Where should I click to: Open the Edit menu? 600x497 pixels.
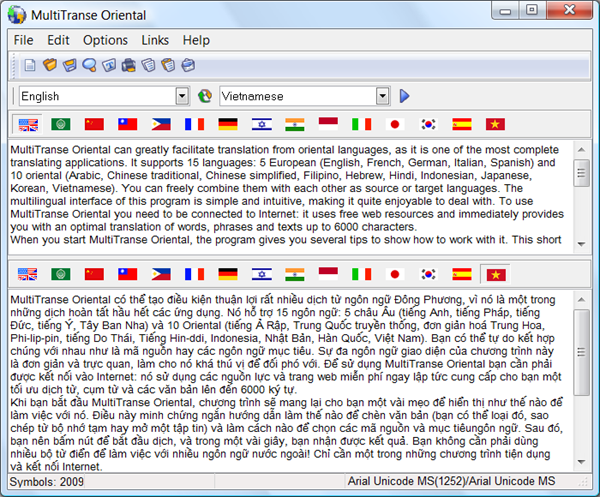(58, 40)
